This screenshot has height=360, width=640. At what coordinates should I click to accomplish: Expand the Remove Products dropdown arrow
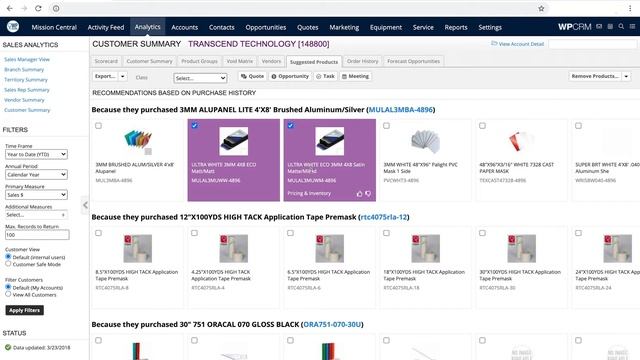click(x=627, y=76)
